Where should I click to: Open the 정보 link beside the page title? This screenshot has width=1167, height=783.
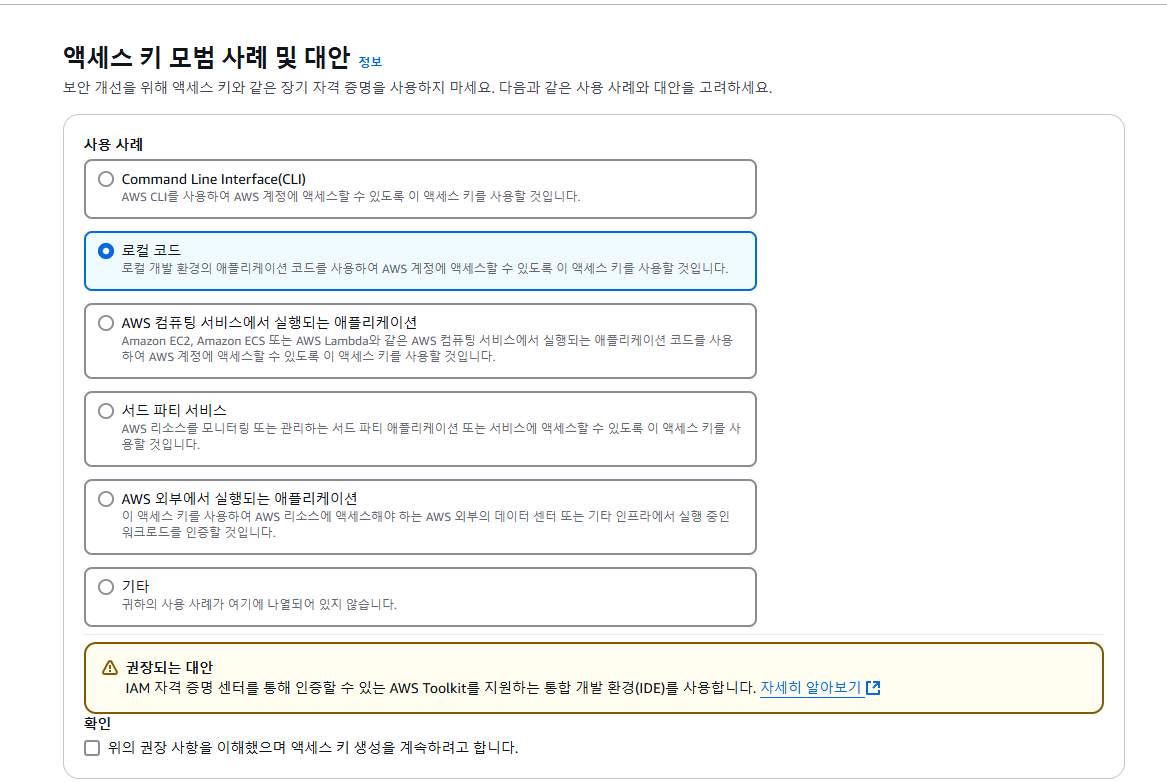(371, 62)
